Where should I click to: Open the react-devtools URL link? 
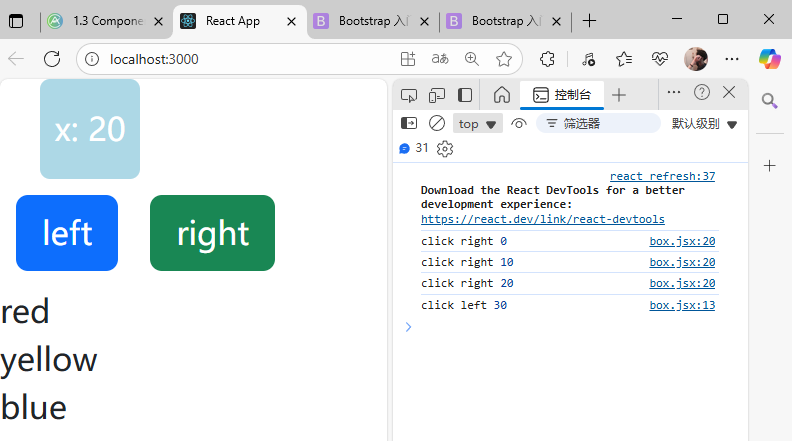tap(542, 219)
